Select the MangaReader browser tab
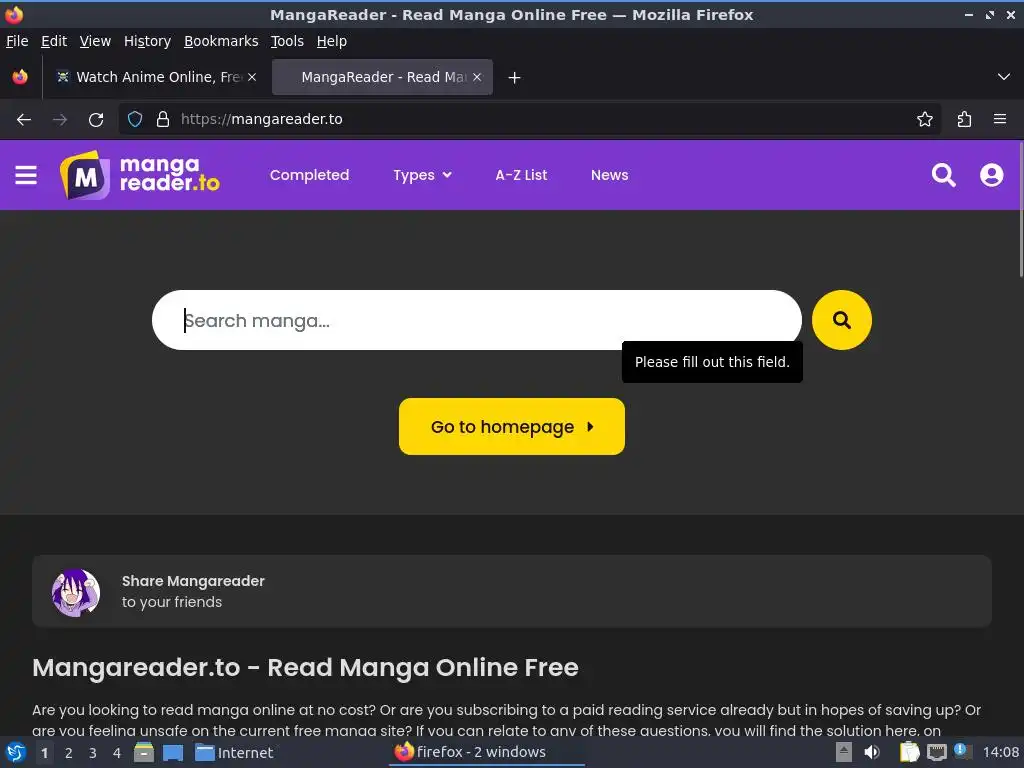The height and width of the screenshot is (768, 1024). point(382,77)
